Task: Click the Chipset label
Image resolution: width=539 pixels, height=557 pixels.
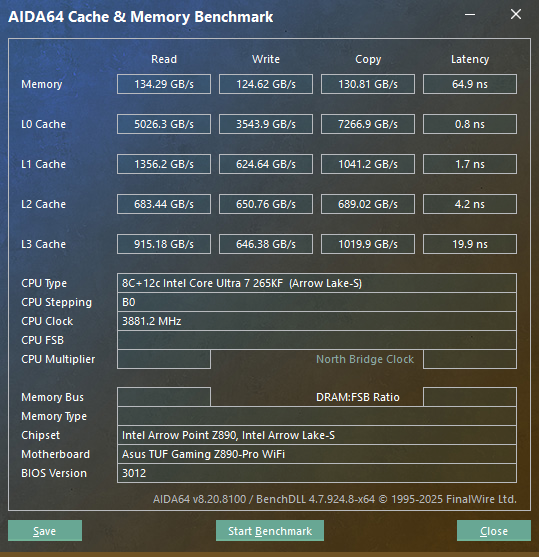Action: [x=41, y=436]
